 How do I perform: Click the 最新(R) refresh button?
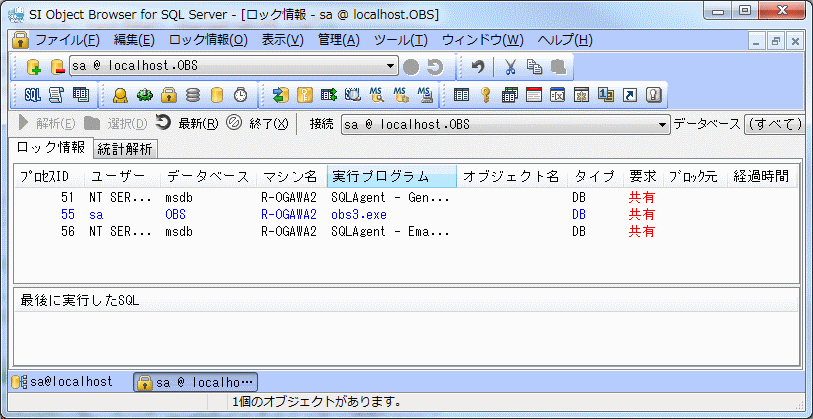pos(187,124)
